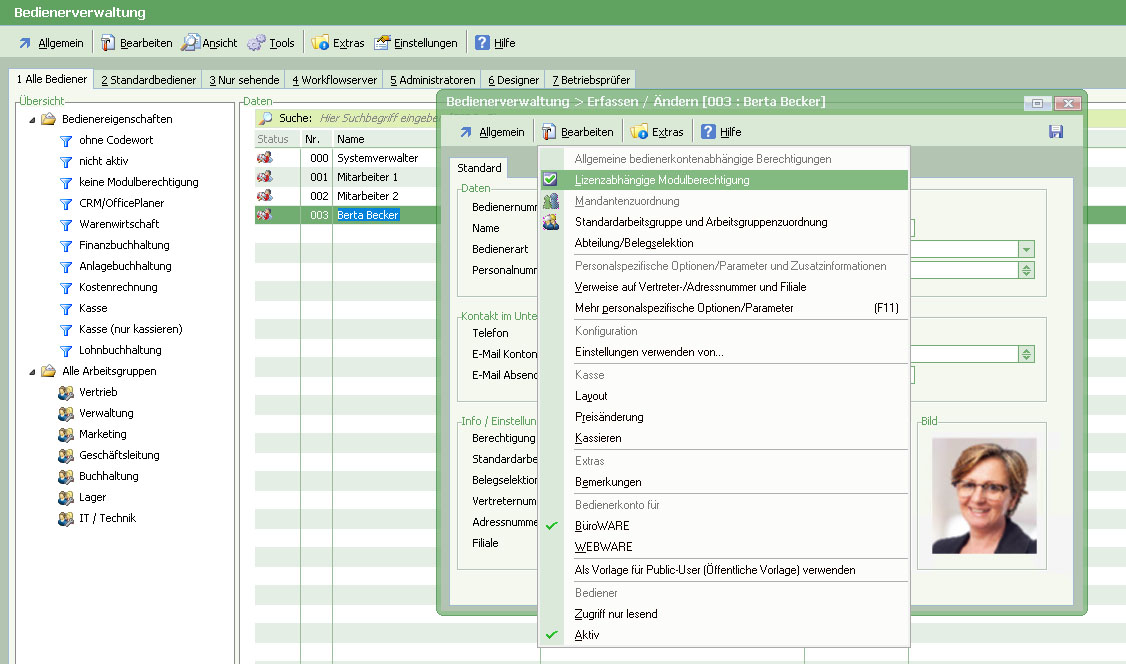
Task: Collapse the Alle Arbeitsgruppen tree node
Action: point(32,371)
